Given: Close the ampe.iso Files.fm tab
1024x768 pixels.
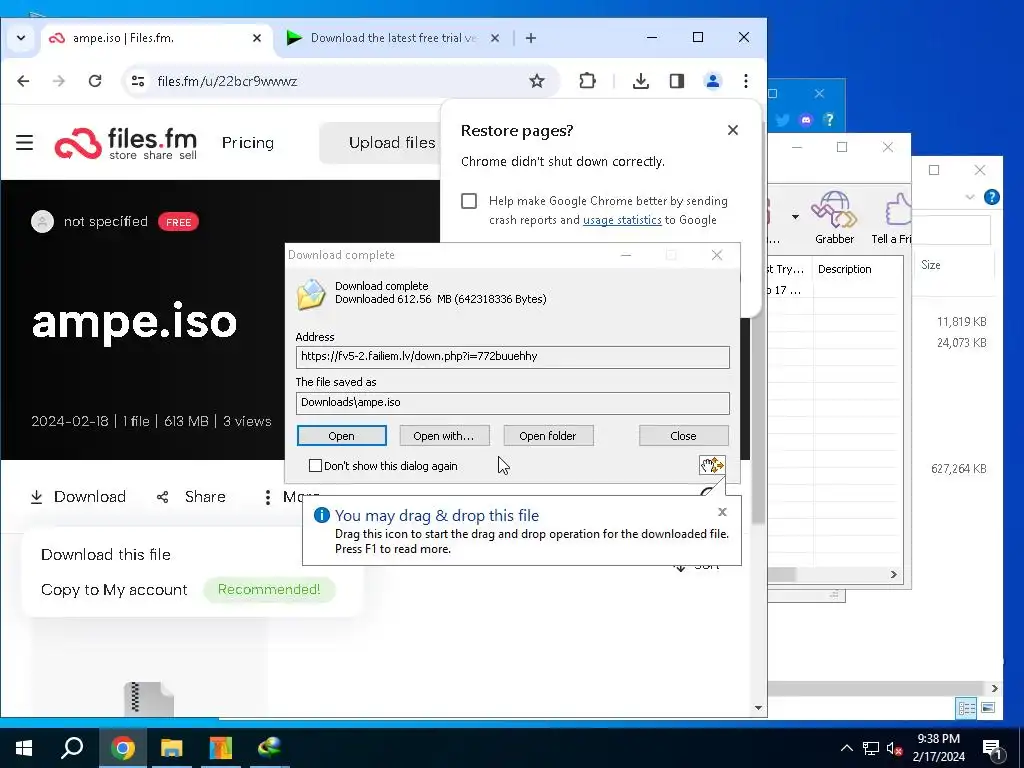Looking at the screenshot, I should [x=257, y=38].
